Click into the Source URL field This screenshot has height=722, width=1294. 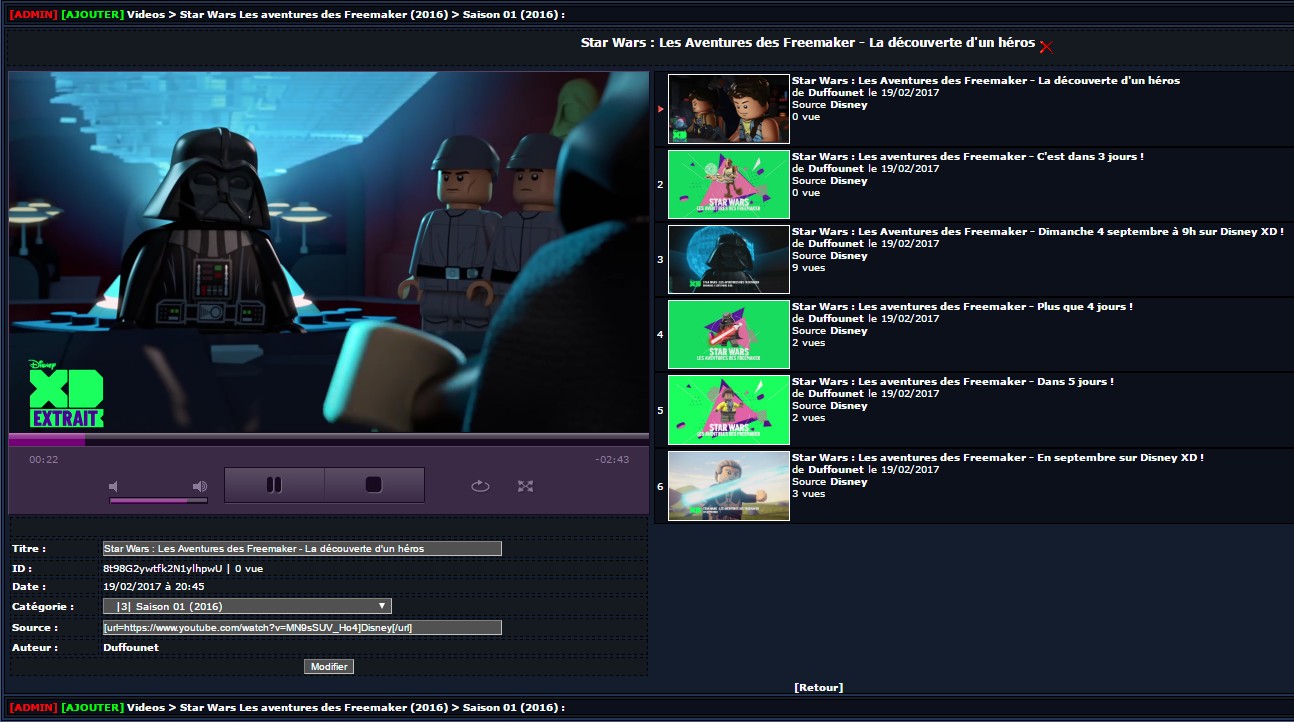(x=302, y=627)
